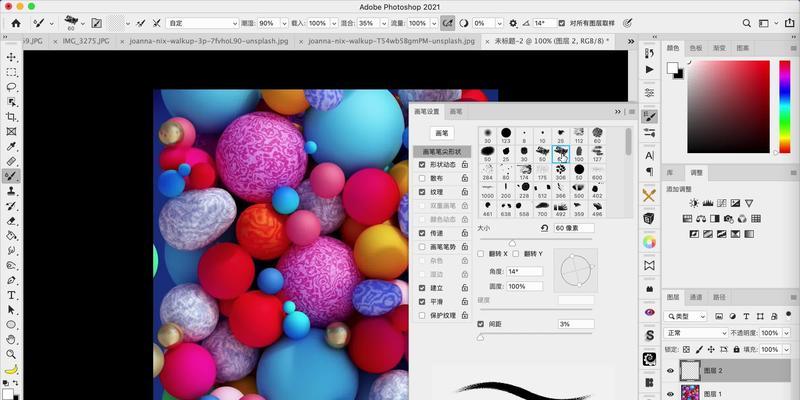Image resolution: width=800 pixels, height=400 pixels.
Task: Select the Paint Bucket tool
Action: pos(11,236)
